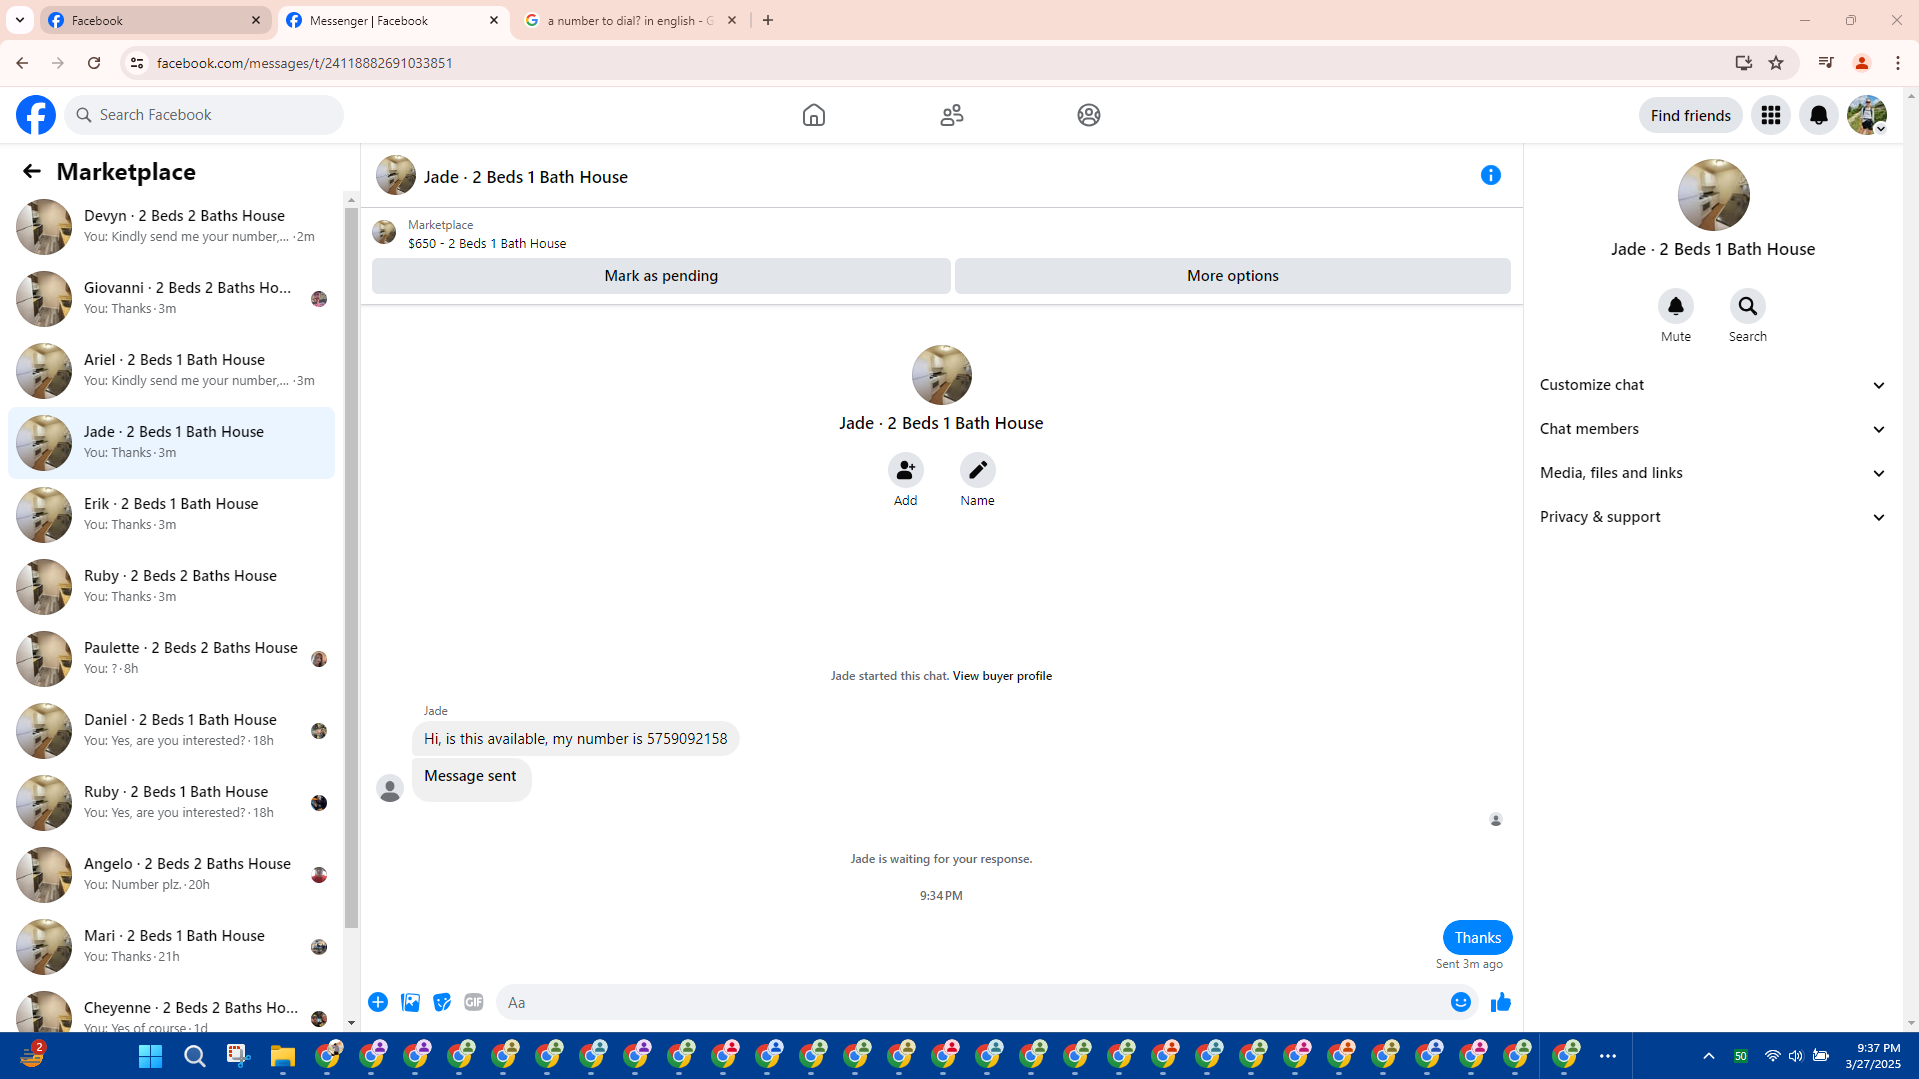Open File Explorer from the taskbar
Viewport: 1919px width, 1079px height.
(x=283, y=1056)
